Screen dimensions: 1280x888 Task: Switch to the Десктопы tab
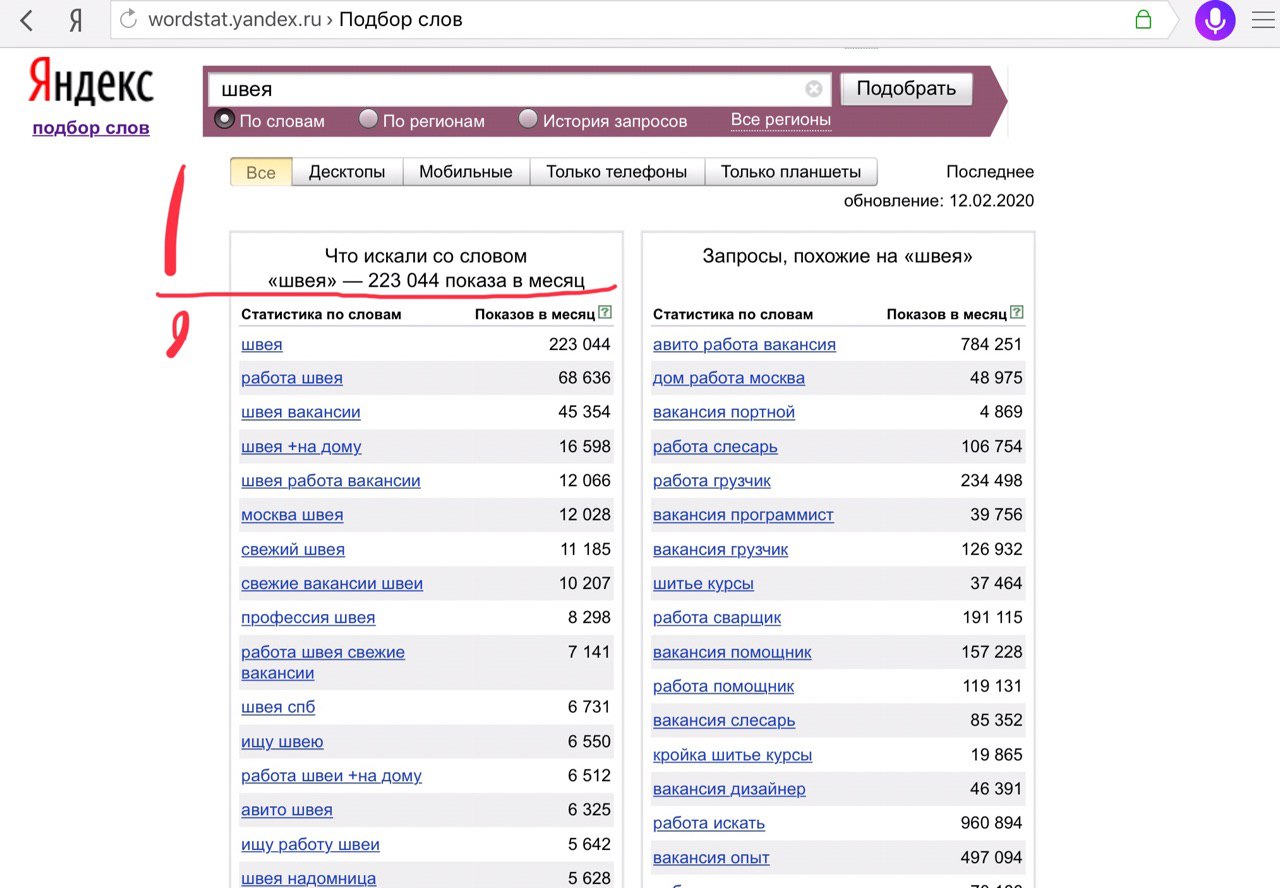pos(347,172)
